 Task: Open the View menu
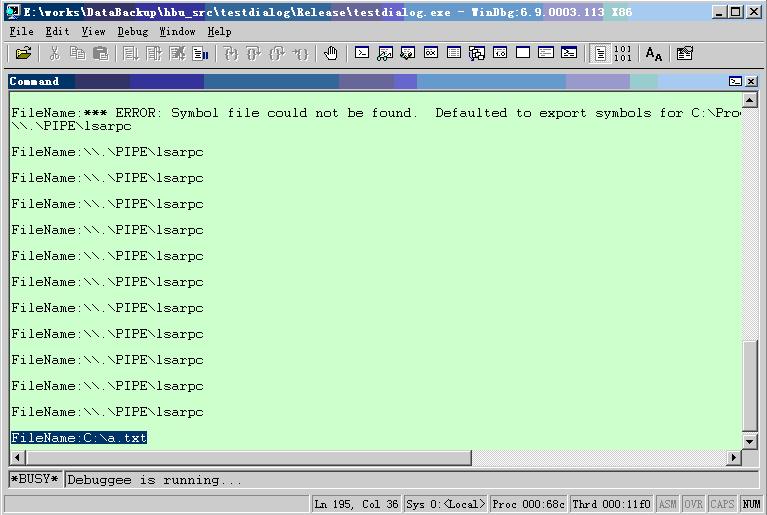93,31
